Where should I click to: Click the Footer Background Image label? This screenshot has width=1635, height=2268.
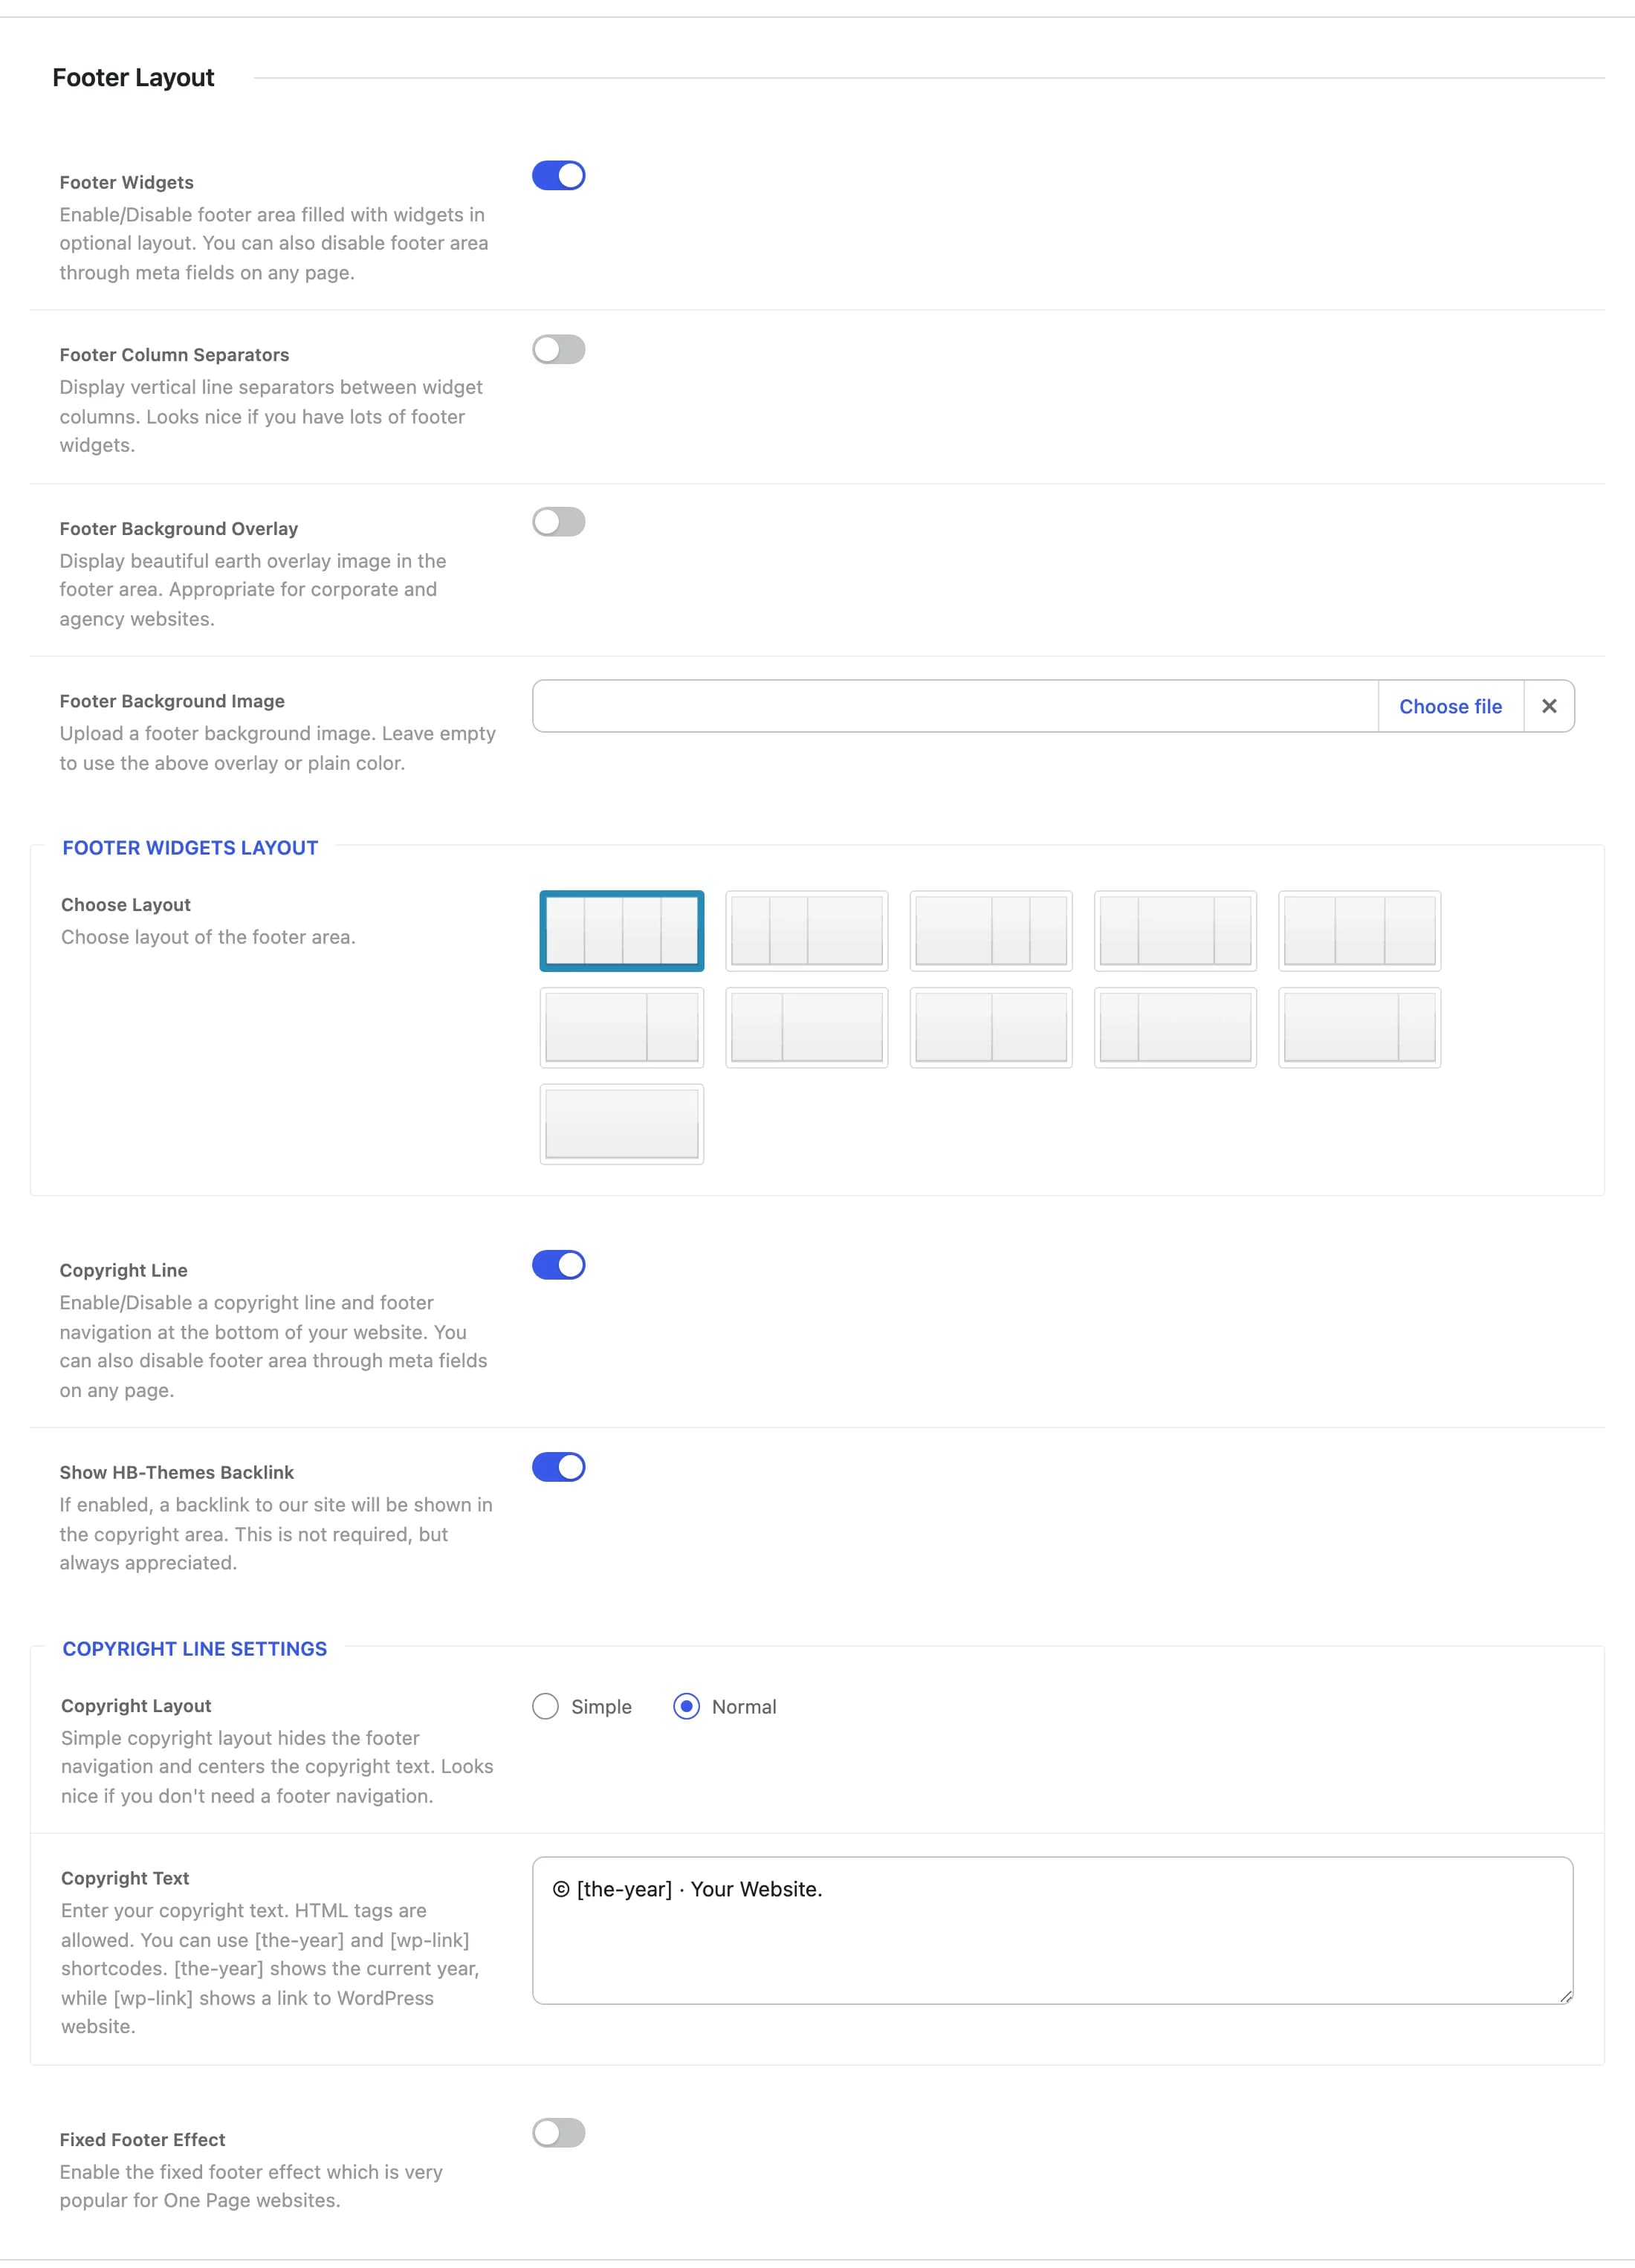point(172,701)
